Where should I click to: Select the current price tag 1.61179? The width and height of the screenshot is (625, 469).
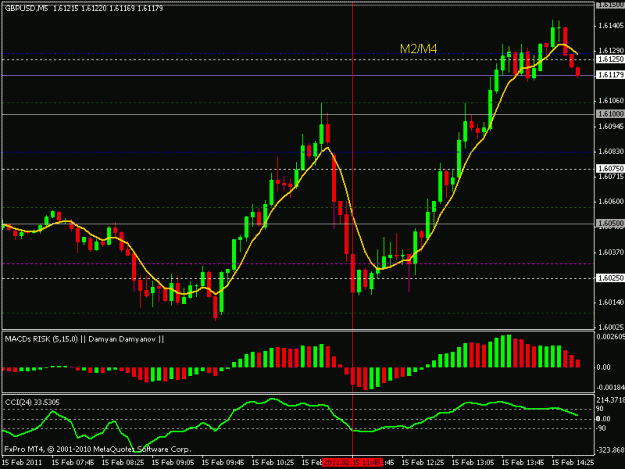[x=610, y=75]
